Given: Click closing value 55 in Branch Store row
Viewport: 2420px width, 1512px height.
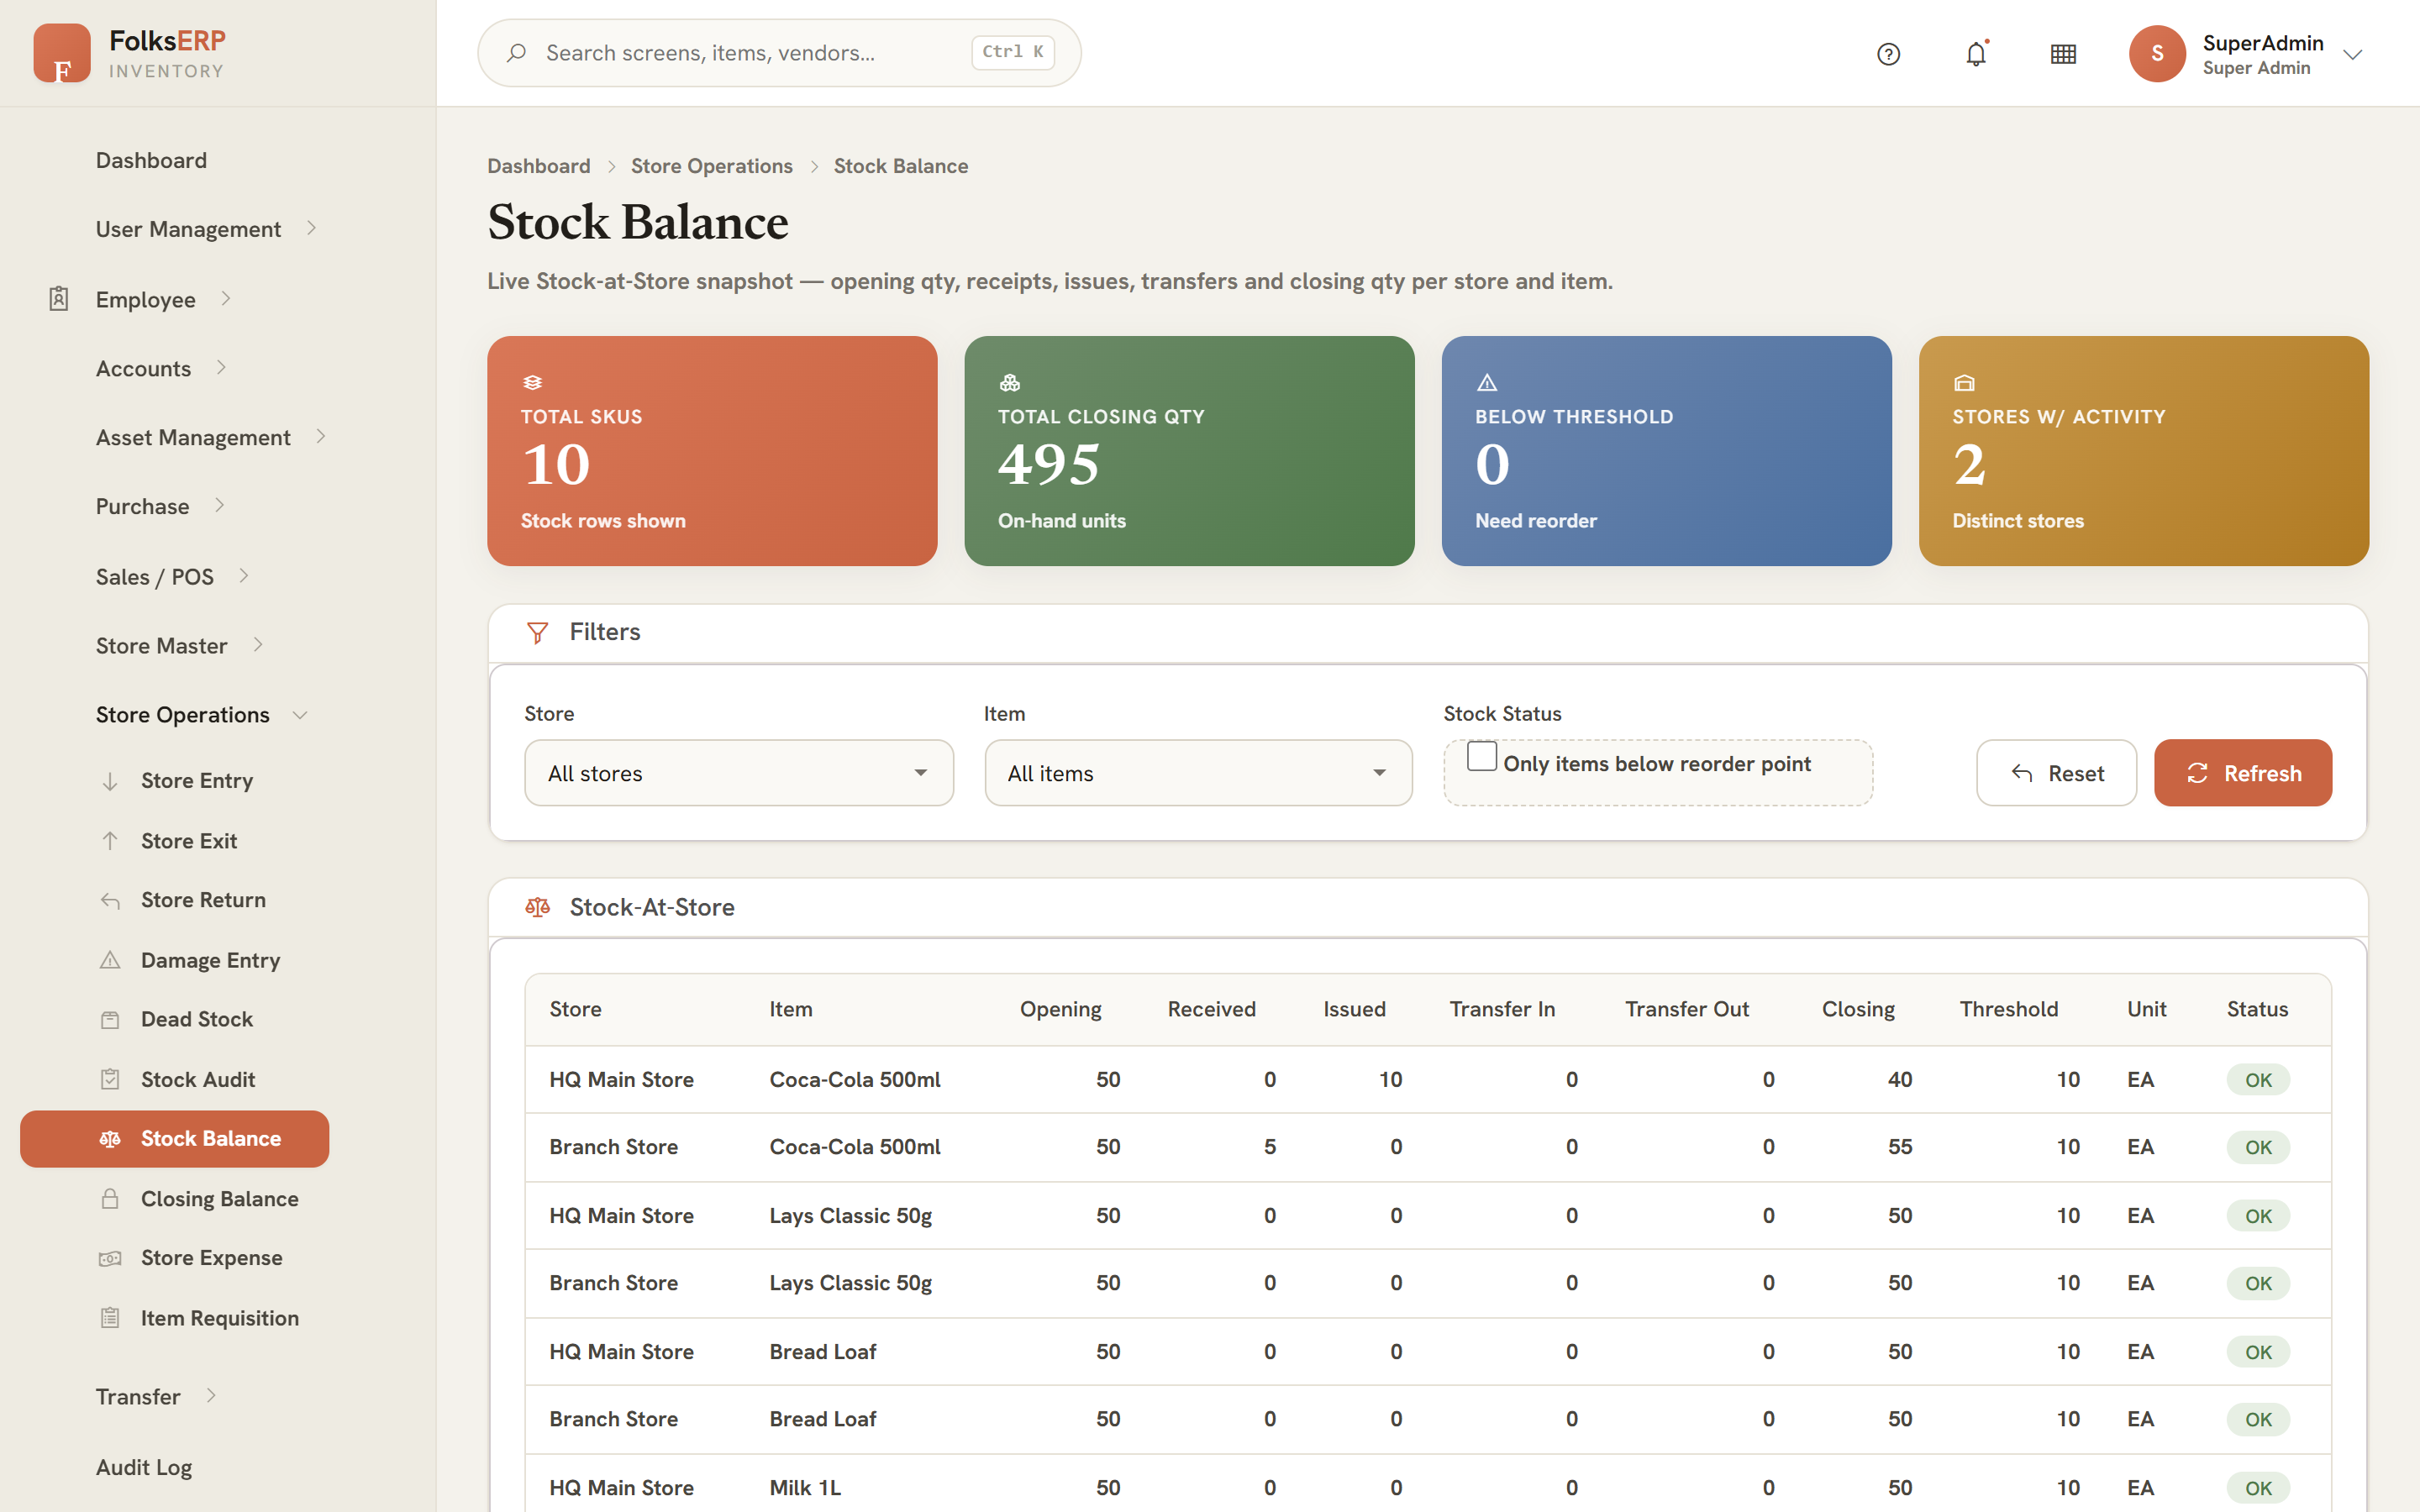Looking at the screenshot, I should click(x=1900, y=1147).
